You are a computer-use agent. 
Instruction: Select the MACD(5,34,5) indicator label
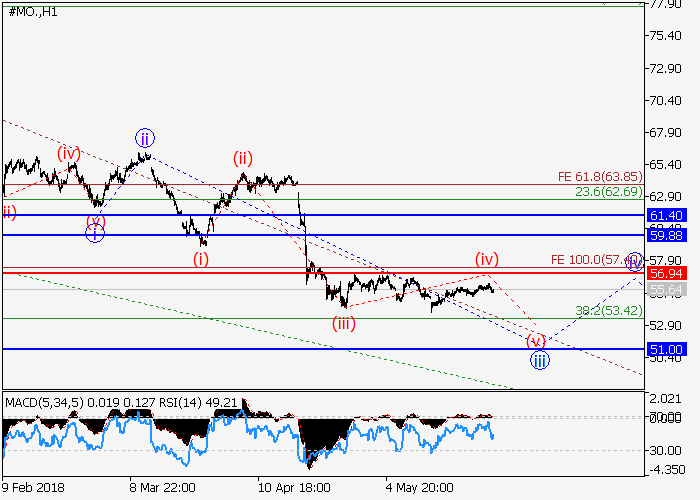[44, 403]
